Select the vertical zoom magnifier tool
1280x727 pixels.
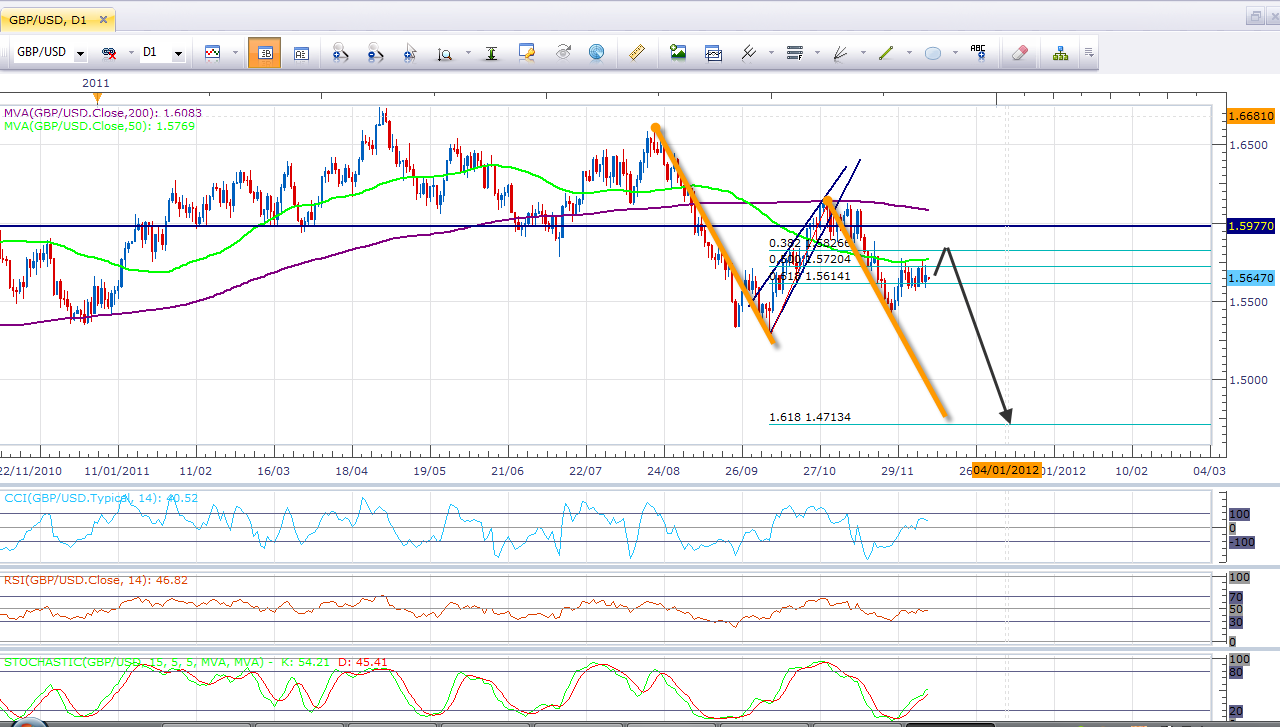445,53
